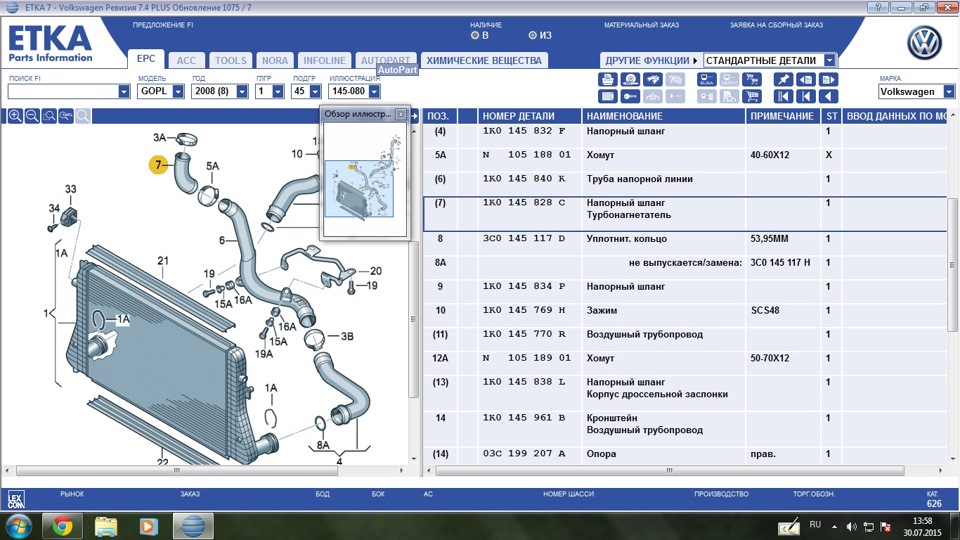The height and width of the screenshot is (540, 960).
Task: Open the ELSA workstation icon
Action: coord(707,80)
